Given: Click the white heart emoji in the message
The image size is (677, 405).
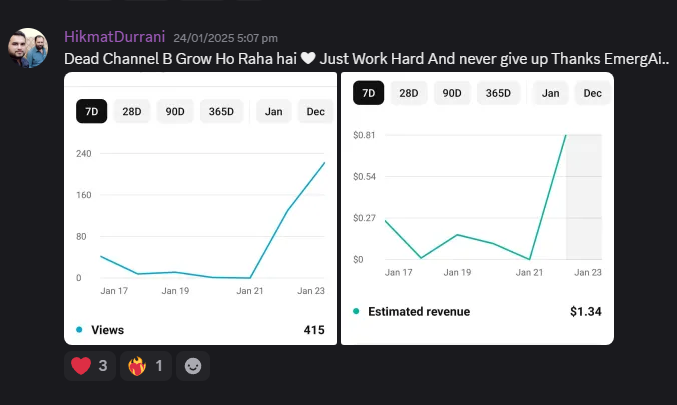Looking at the screenshot, I should 308,58.
